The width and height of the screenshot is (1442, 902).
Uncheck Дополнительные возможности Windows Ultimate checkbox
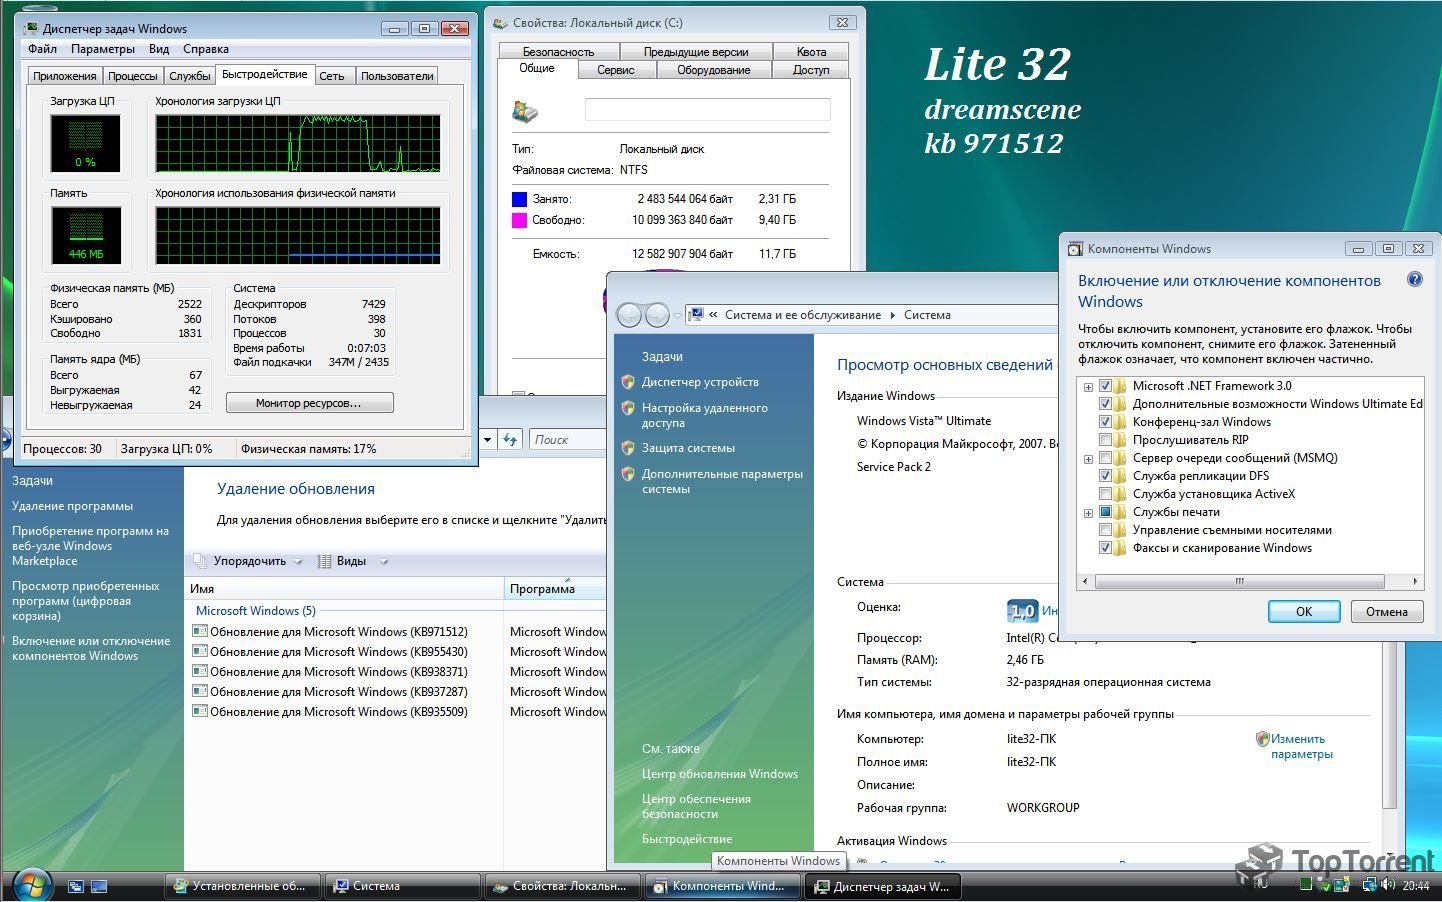tap(1105, 404)
